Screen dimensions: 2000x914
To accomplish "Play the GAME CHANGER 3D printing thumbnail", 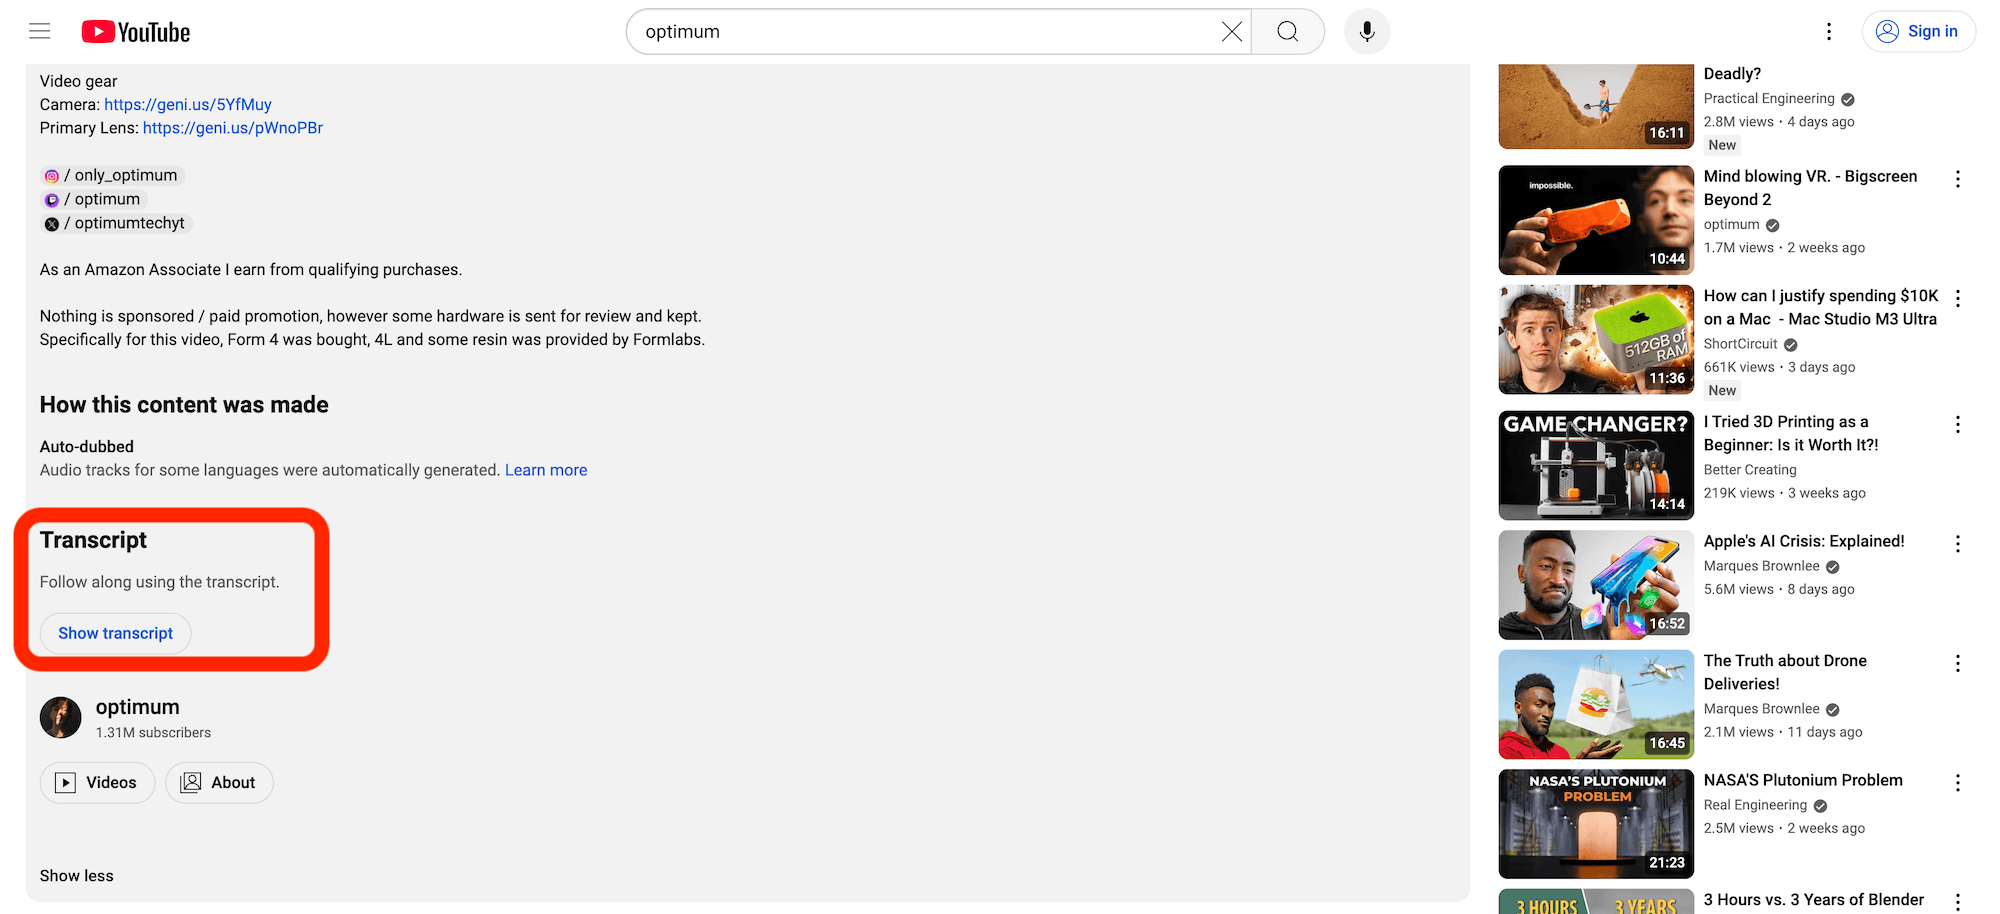I will click(1596, 465).
